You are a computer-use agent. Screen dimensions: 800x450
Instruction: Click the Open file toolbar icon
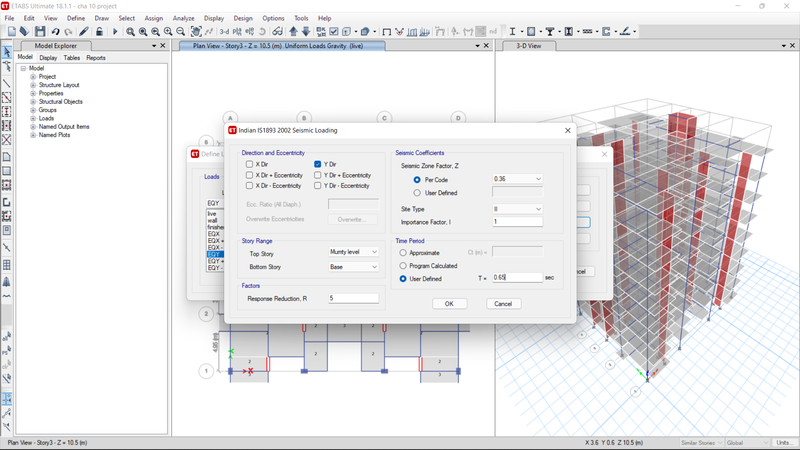click(x=24, y=32)
